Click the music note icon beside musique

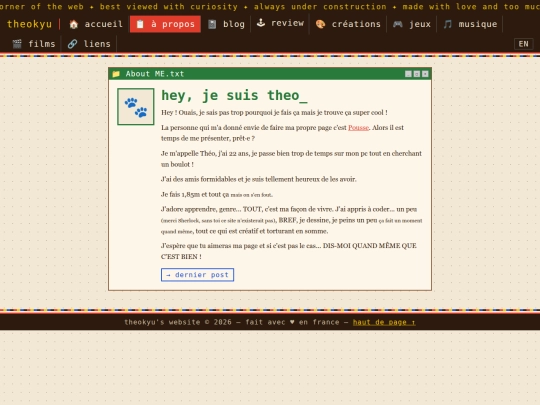point(447,24)
